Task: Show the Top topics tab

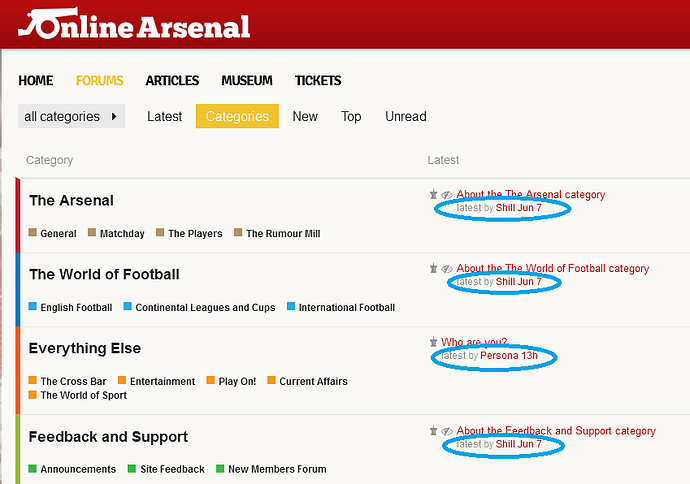Action: click(351, 116)
